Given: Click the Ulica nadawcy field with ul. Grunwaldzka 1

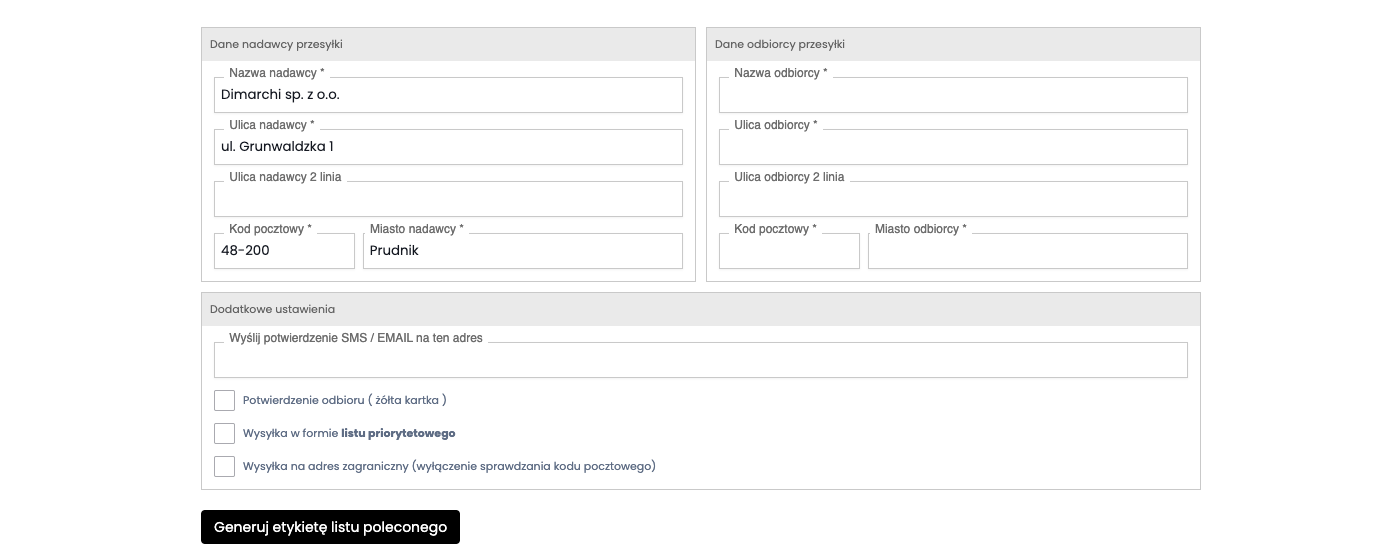Looking at the screenshot, I should point(448,147).
